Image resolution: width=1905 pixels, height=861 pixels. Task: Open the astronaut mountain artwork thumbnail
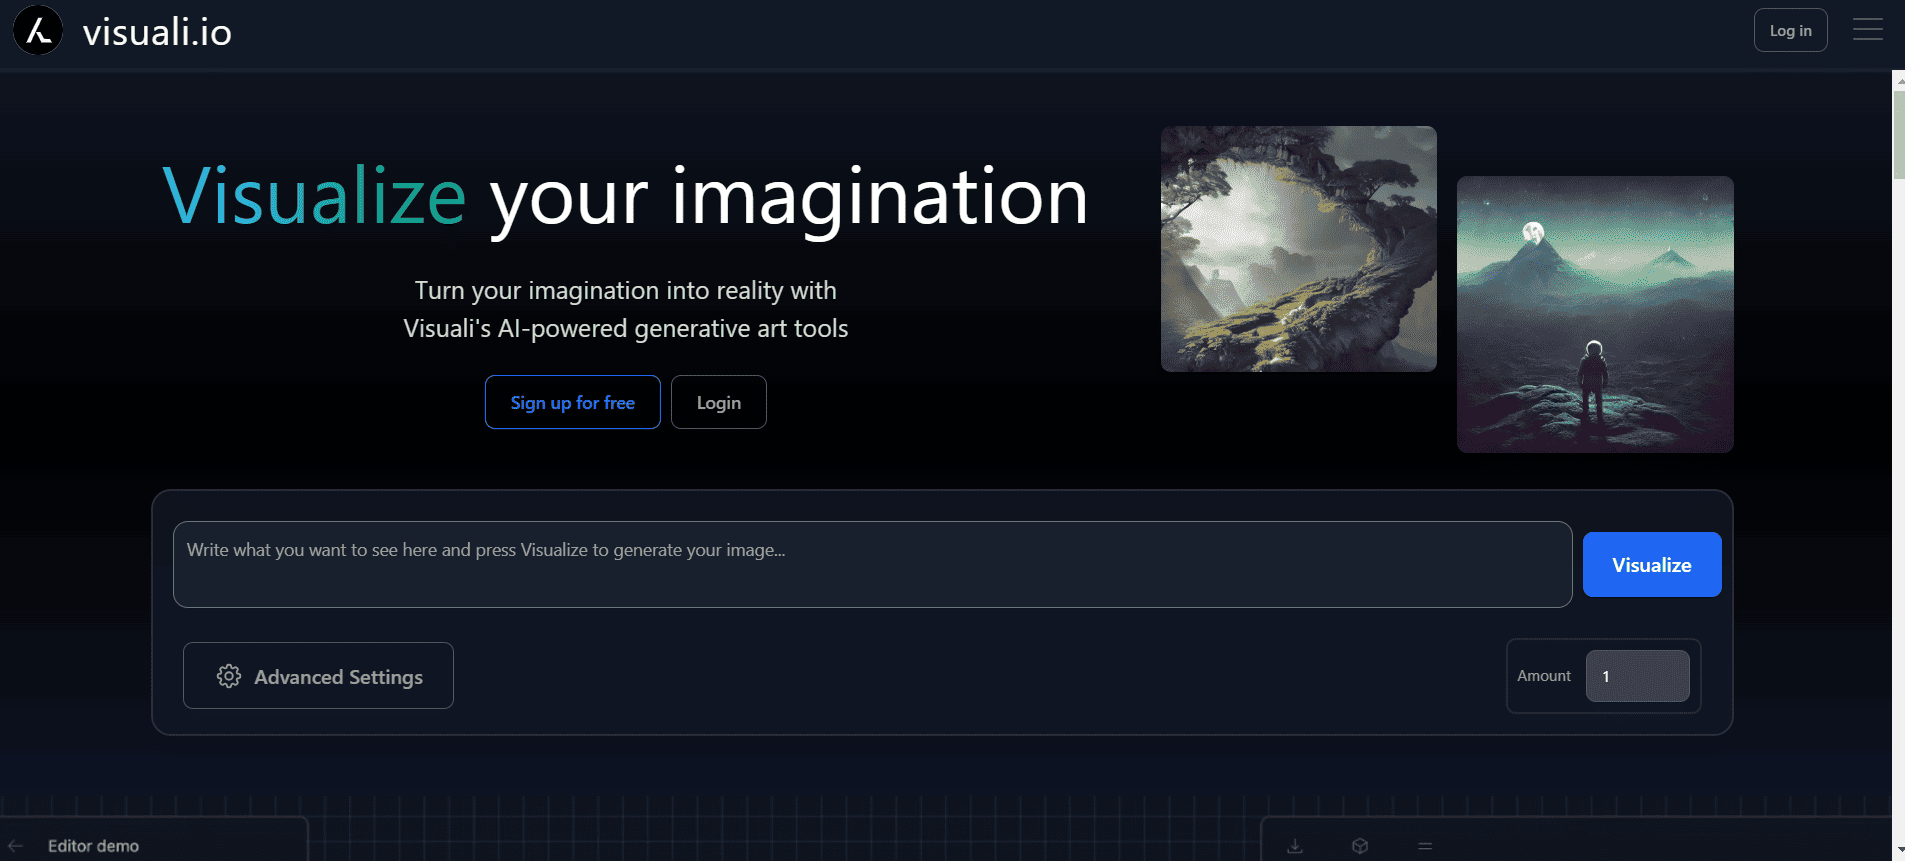coord(1595,314)
